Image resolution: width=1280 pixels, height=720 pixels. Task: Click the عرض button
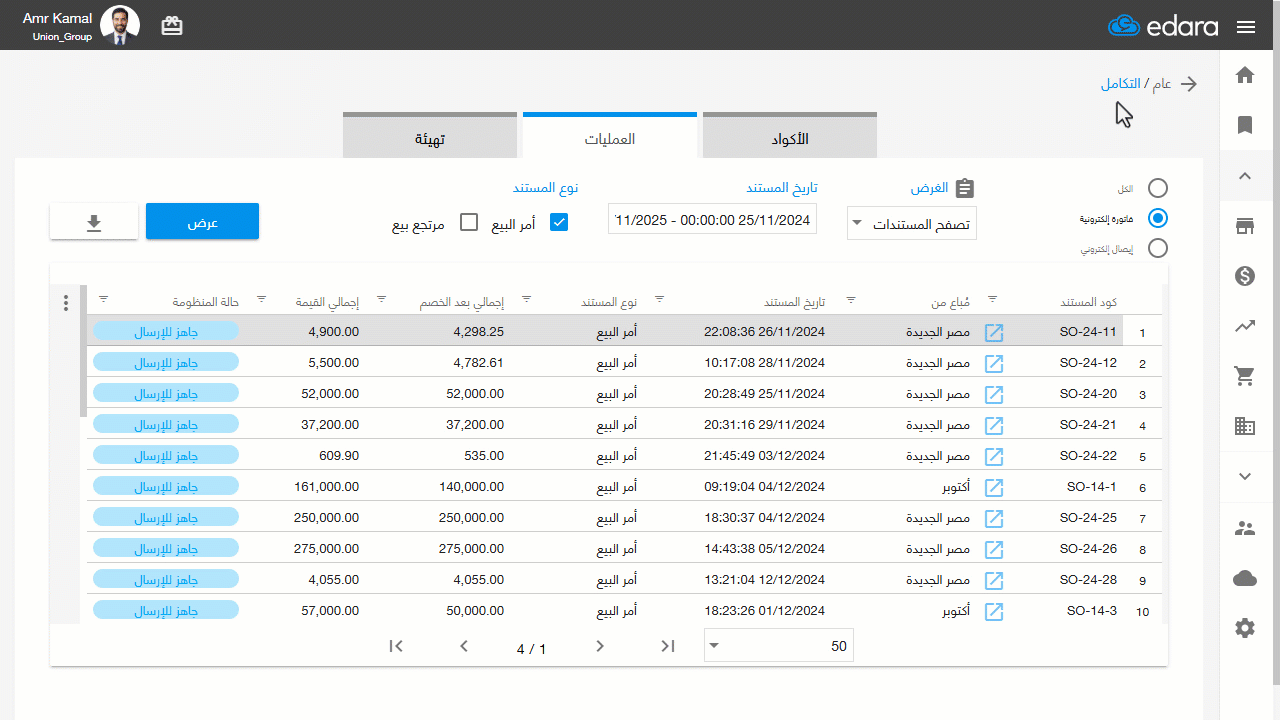[203, 222]
